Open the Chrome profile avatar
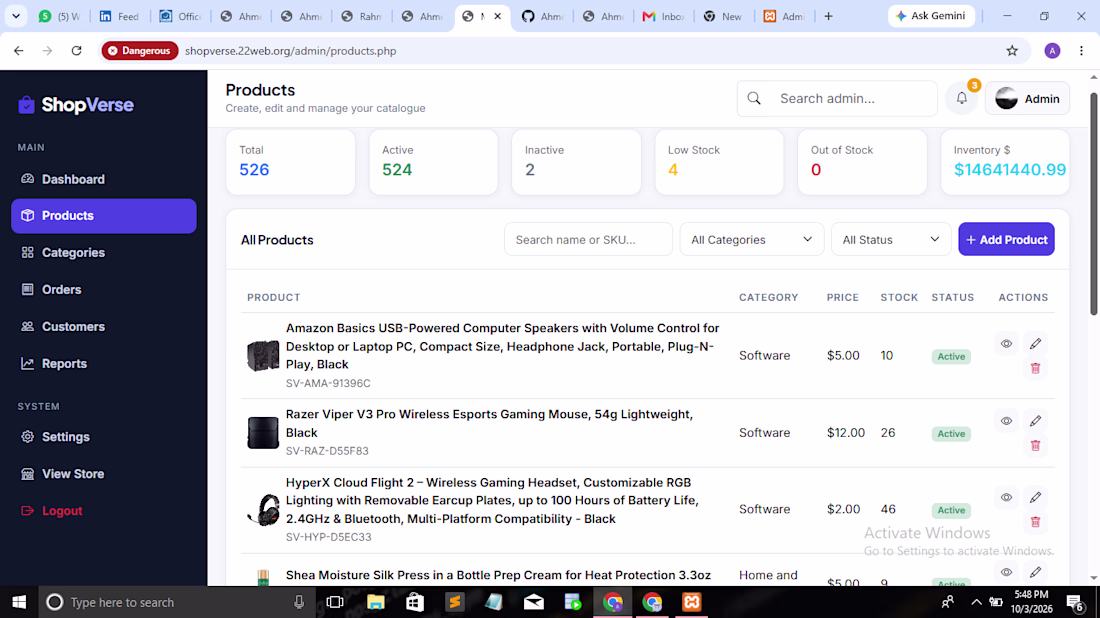Viewport: 1100px width, 618px height. coord(1052,51)
